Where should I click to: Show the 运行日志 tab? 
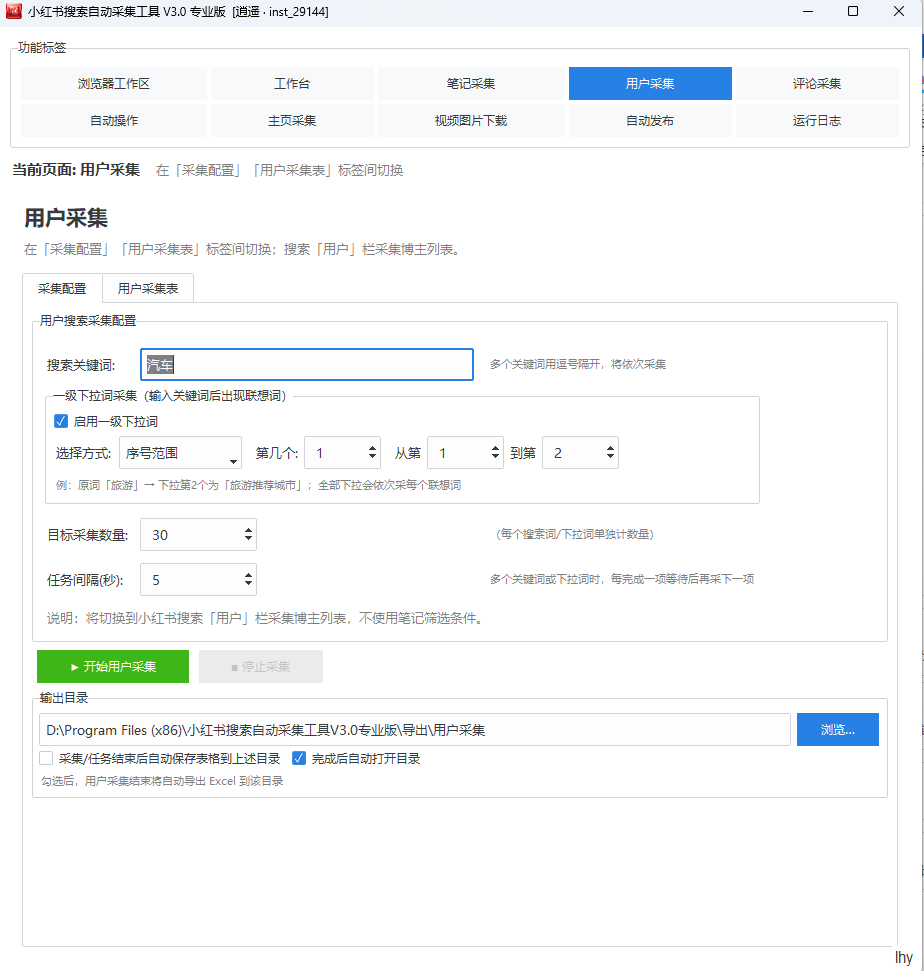click(817, 120)
